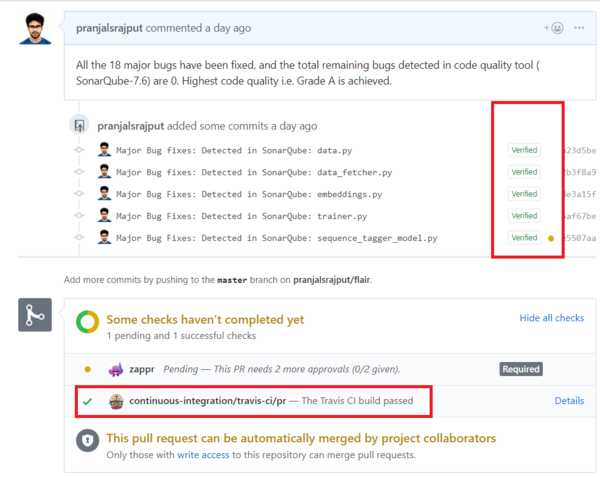Click the Travis CI mascot icon
The width and height of the screenshot is (600, 477).
pyautogui.click(x=116, y=401)
